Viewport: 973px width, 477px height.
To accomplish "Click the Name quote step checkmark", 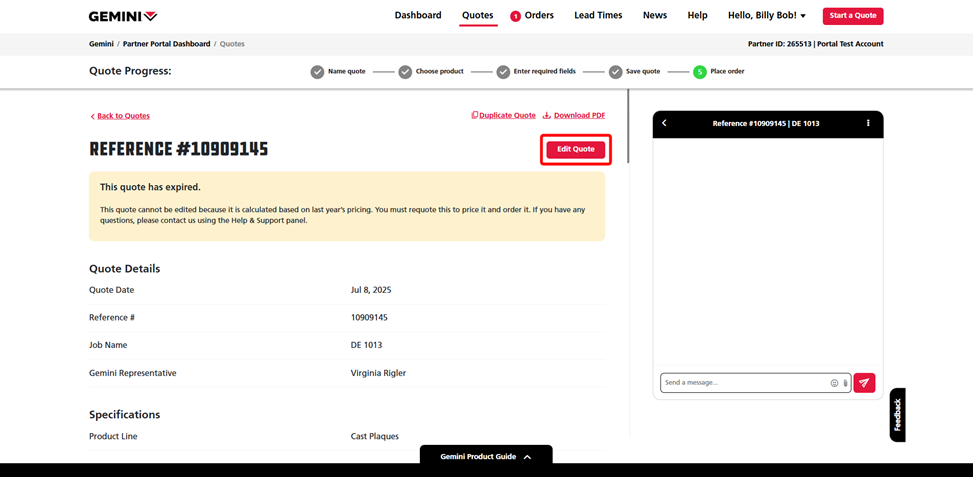I will (317, 72).
